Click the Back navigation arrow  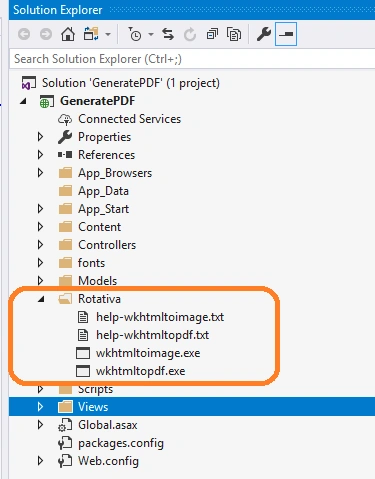tap(24, 34)
